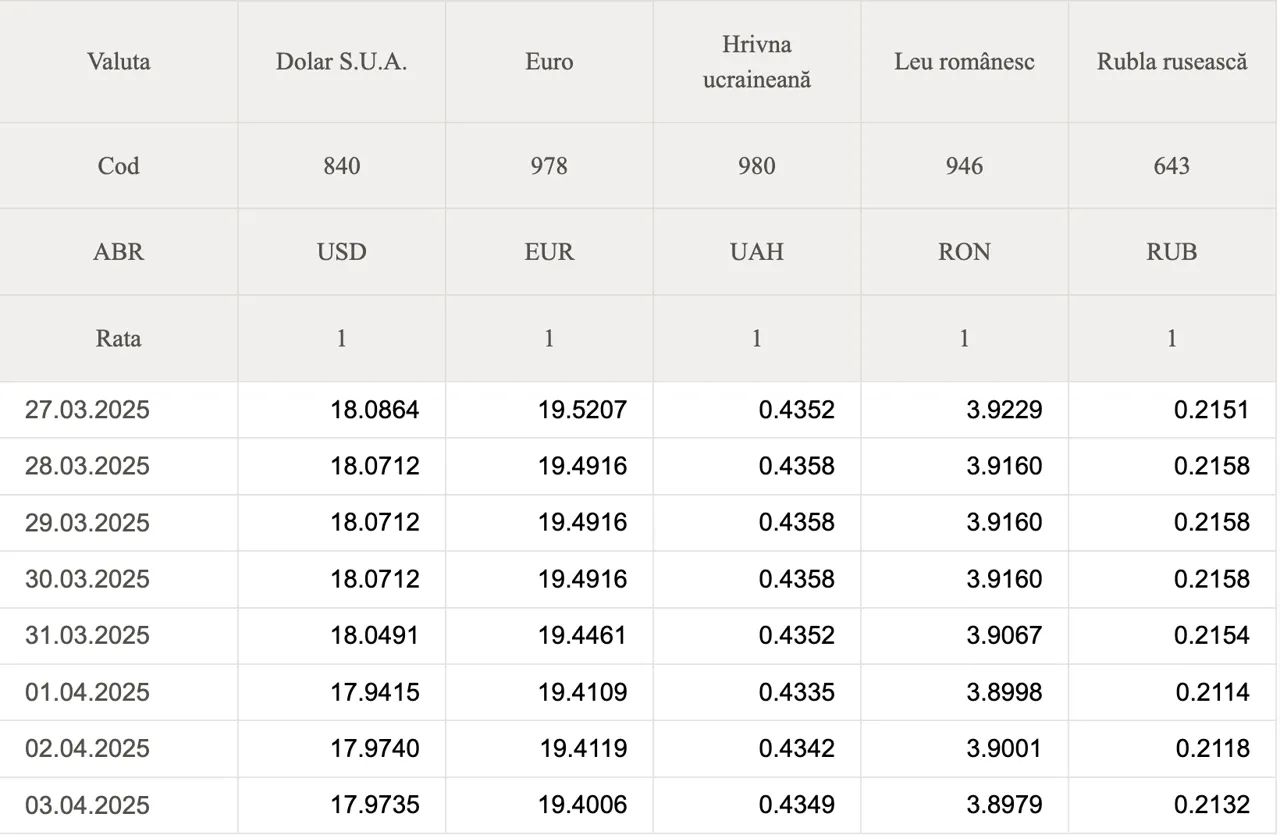1280x835 pixels.
Task: Click the RON rate 3.9067
Action: [x=1004, y=635]
